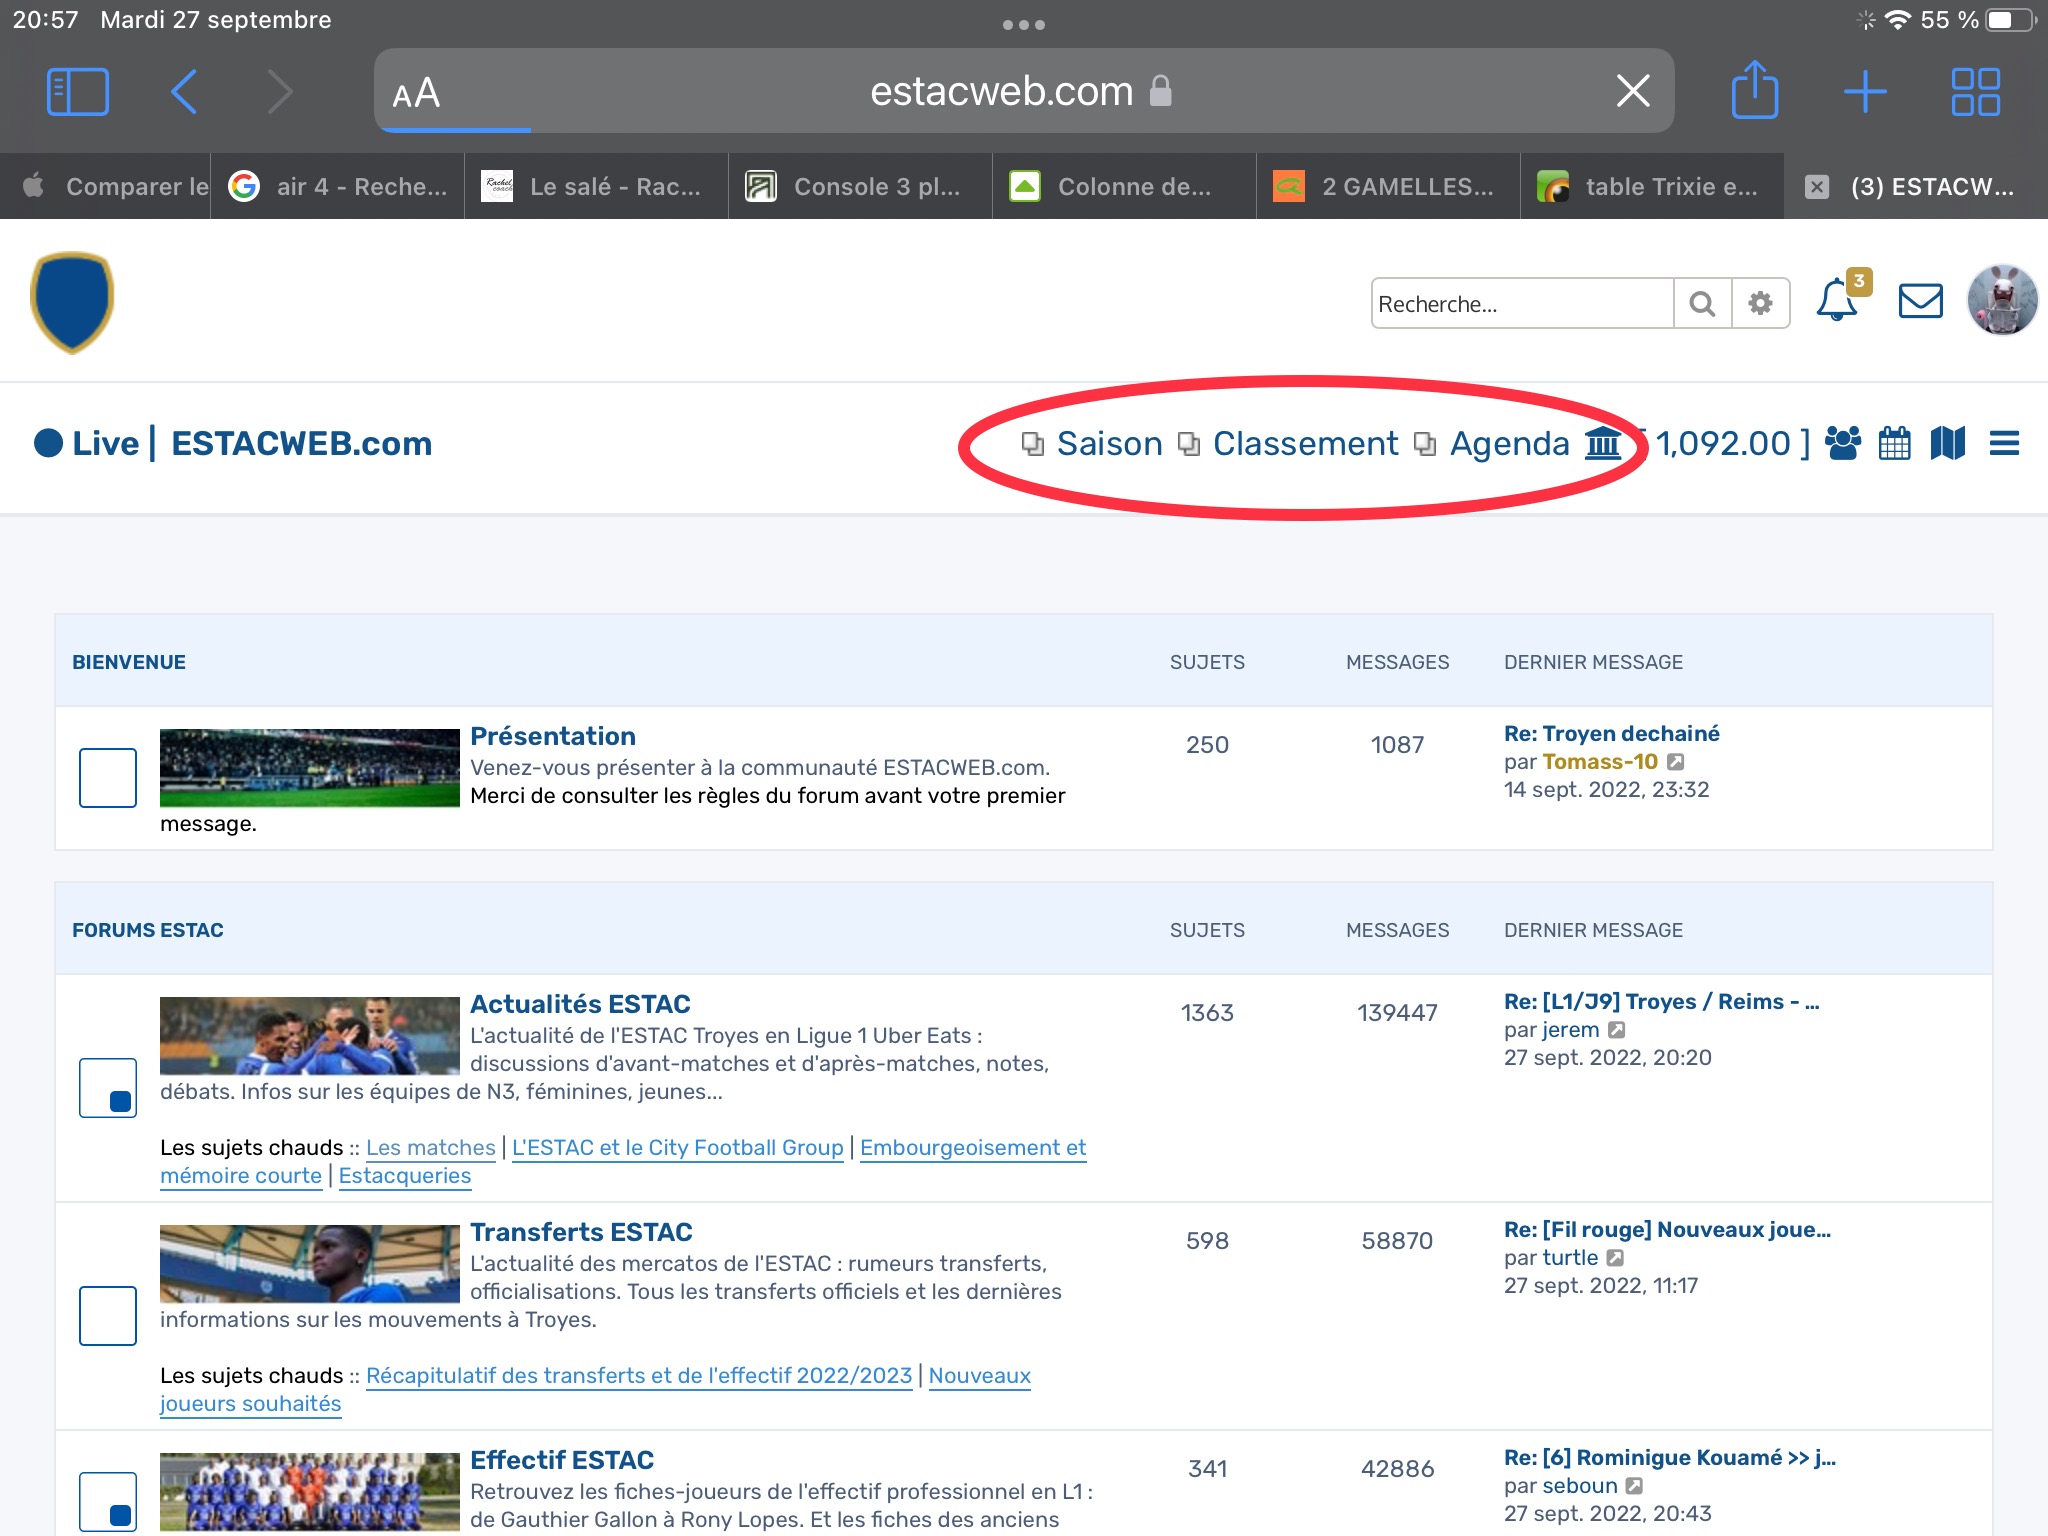Image resolution: width=2048 pixels, height=1536 pixels.
Task: Open the notifications bell icon
Action: pos(1837,301)
